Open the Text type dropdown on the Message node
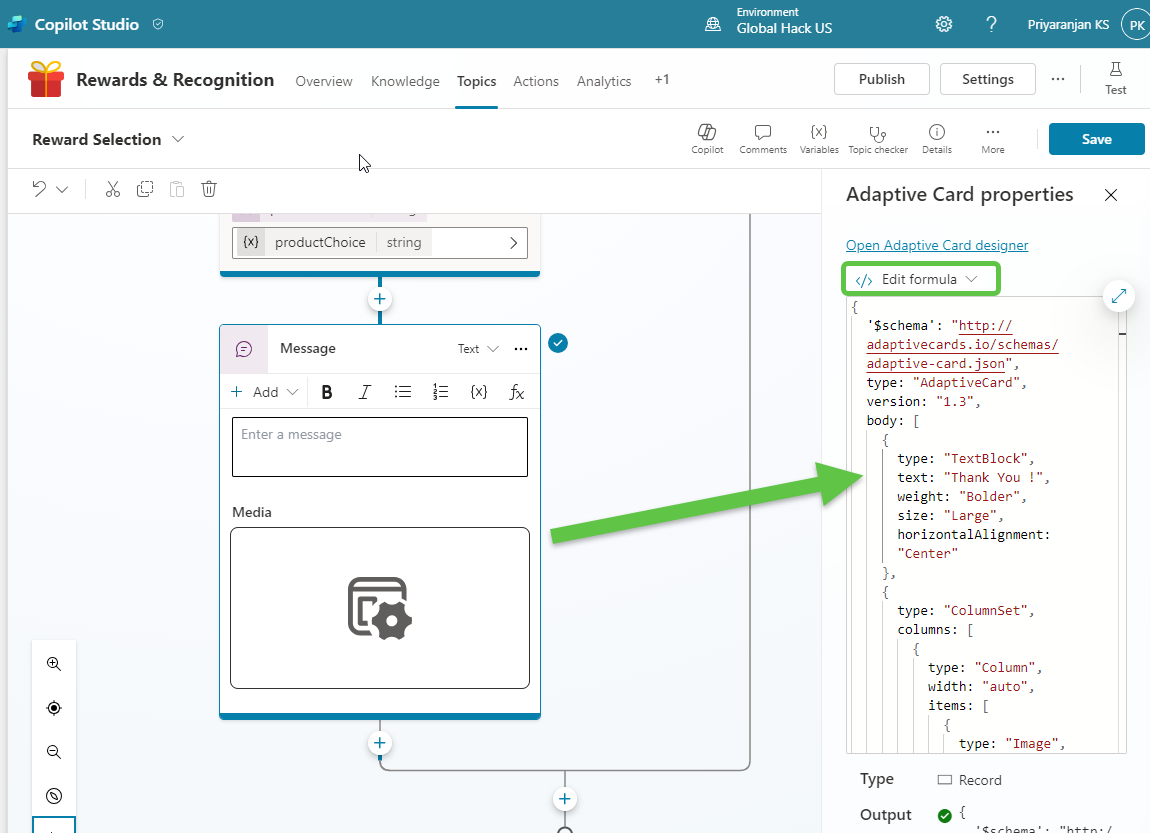The width and height of the screenshot is (1150, 833). point(478,348)
